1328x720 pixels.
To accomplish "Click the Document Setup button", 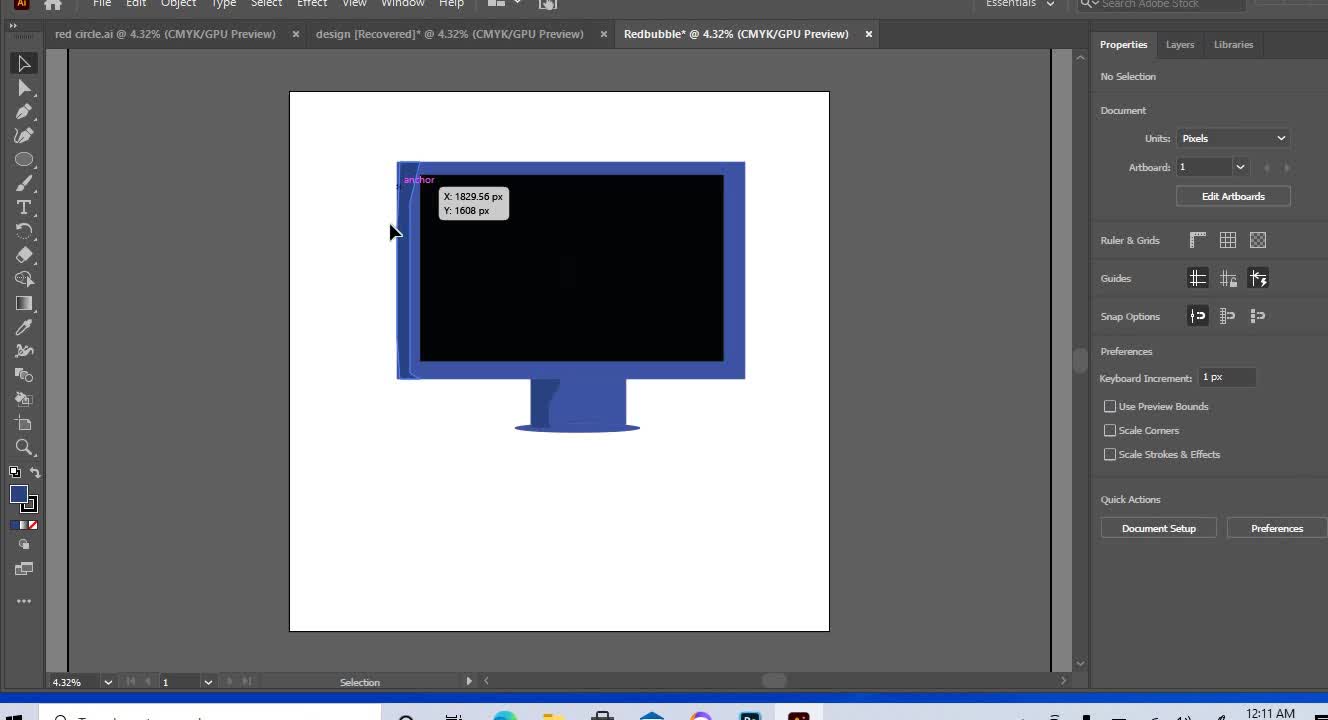I will (1158, 528).
